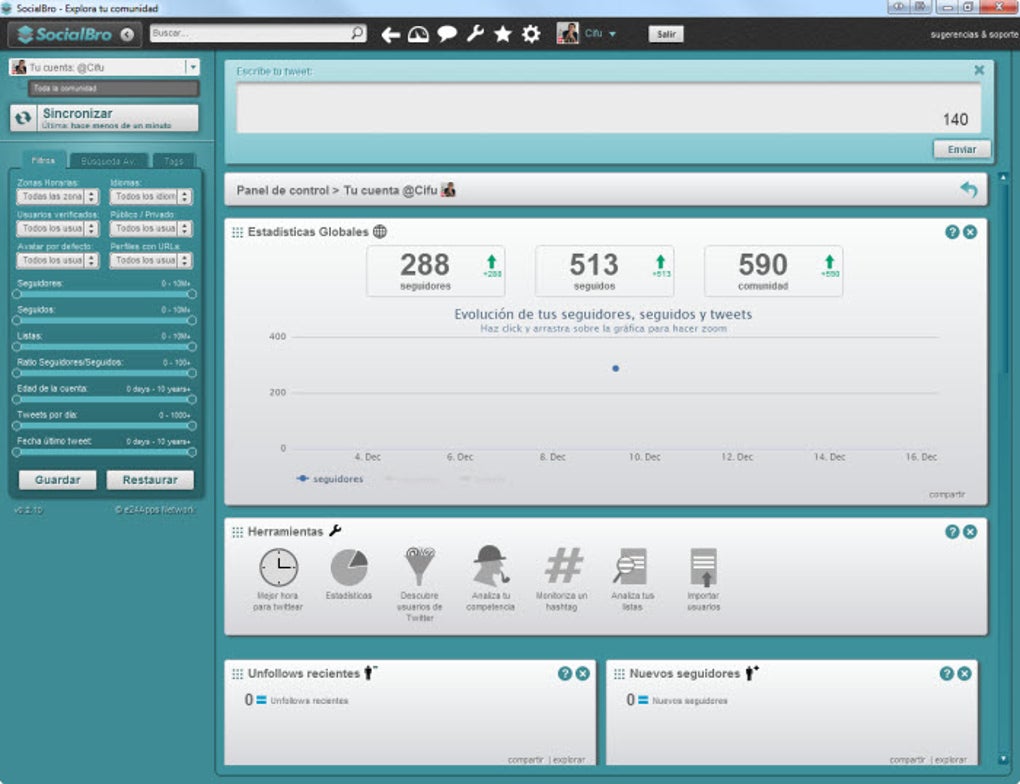Screen dimensions: 1020x784
Task: Click into the Escribe tu tweet text area
Action: point(608,109)
